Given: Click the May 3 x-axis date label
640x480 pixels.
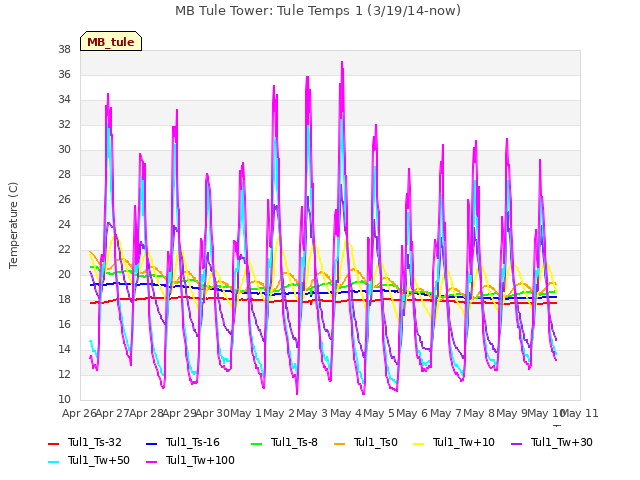Looking at the screenshot, I should click(312, 413).
